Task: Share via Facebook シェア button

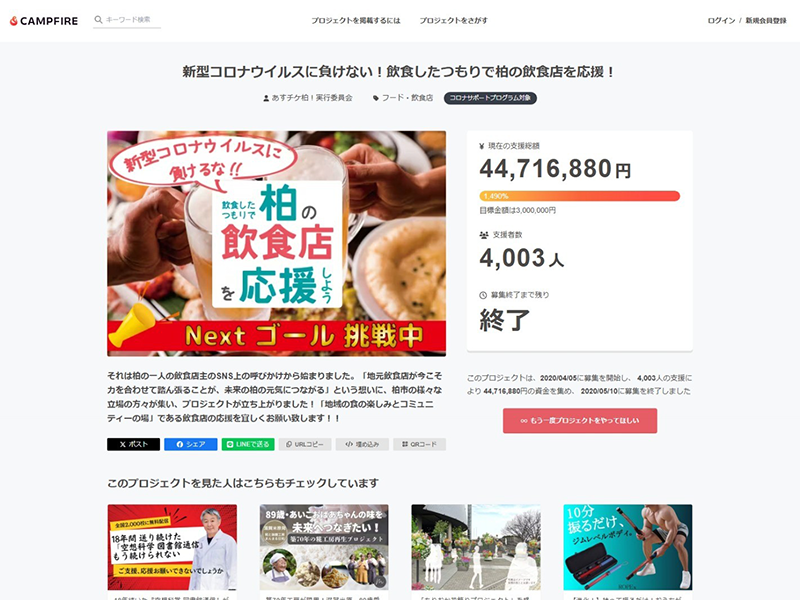Action: (x=191, y=444)
